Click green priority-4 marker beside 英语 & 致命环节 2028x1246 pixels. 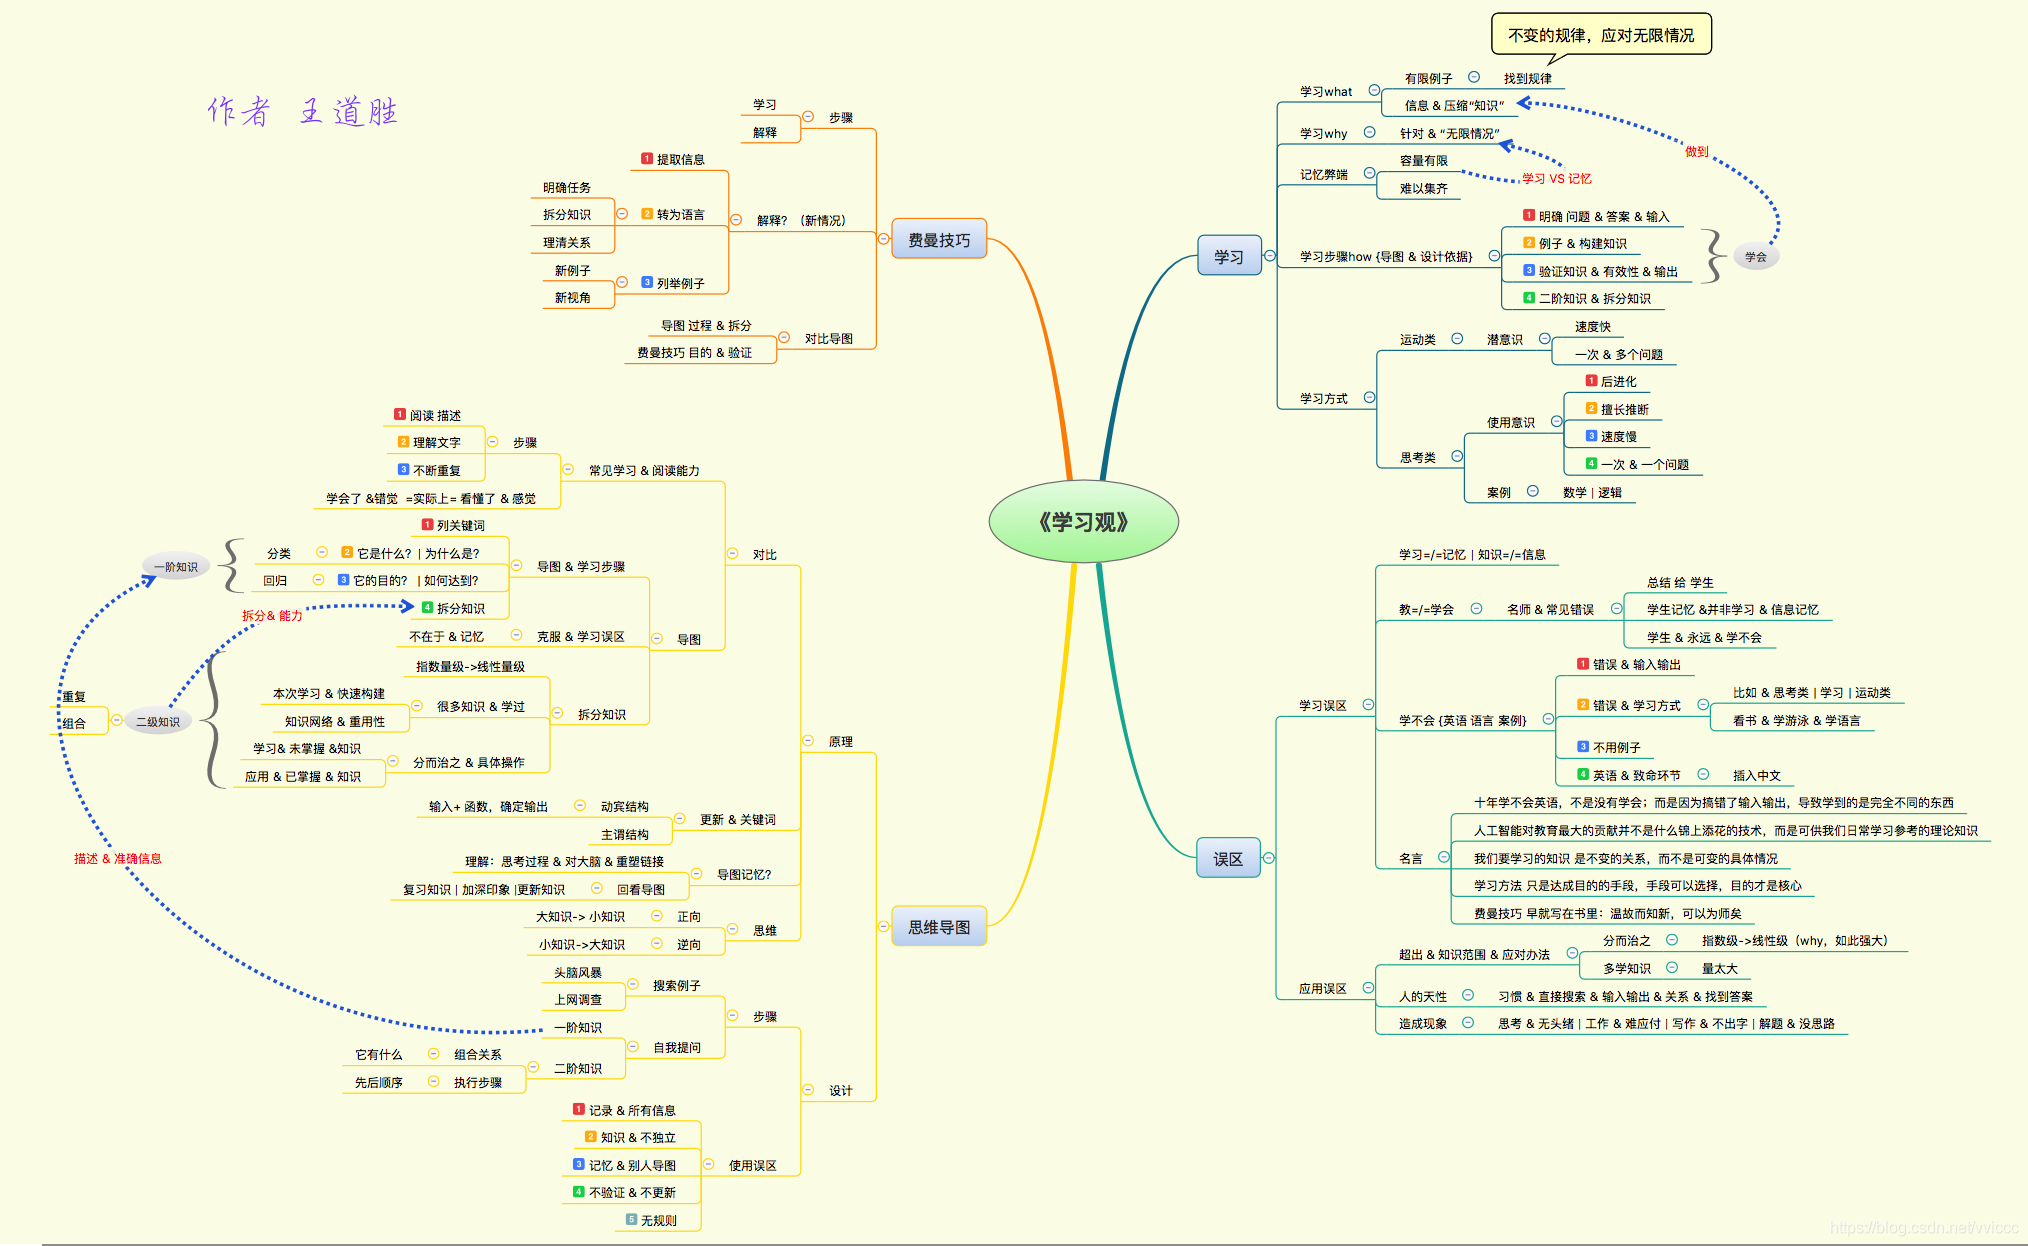pyautogui.click(x=1583, y=774)
